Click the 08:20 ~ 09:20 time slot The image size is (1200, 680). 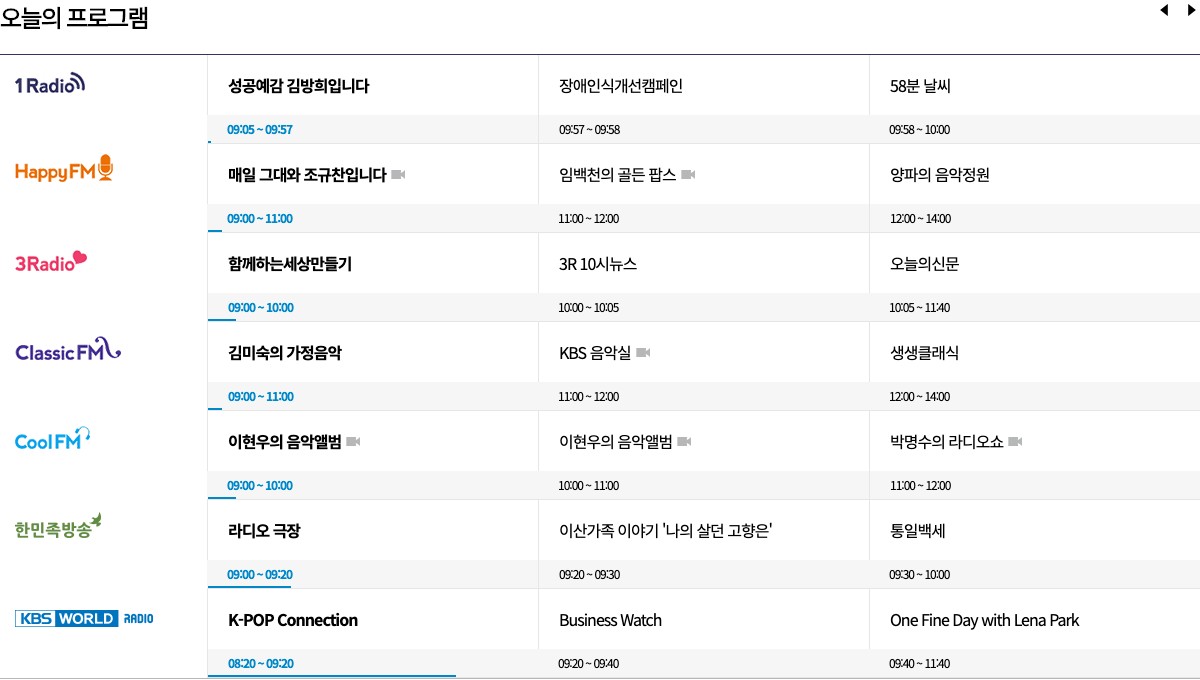click(260, 664)
